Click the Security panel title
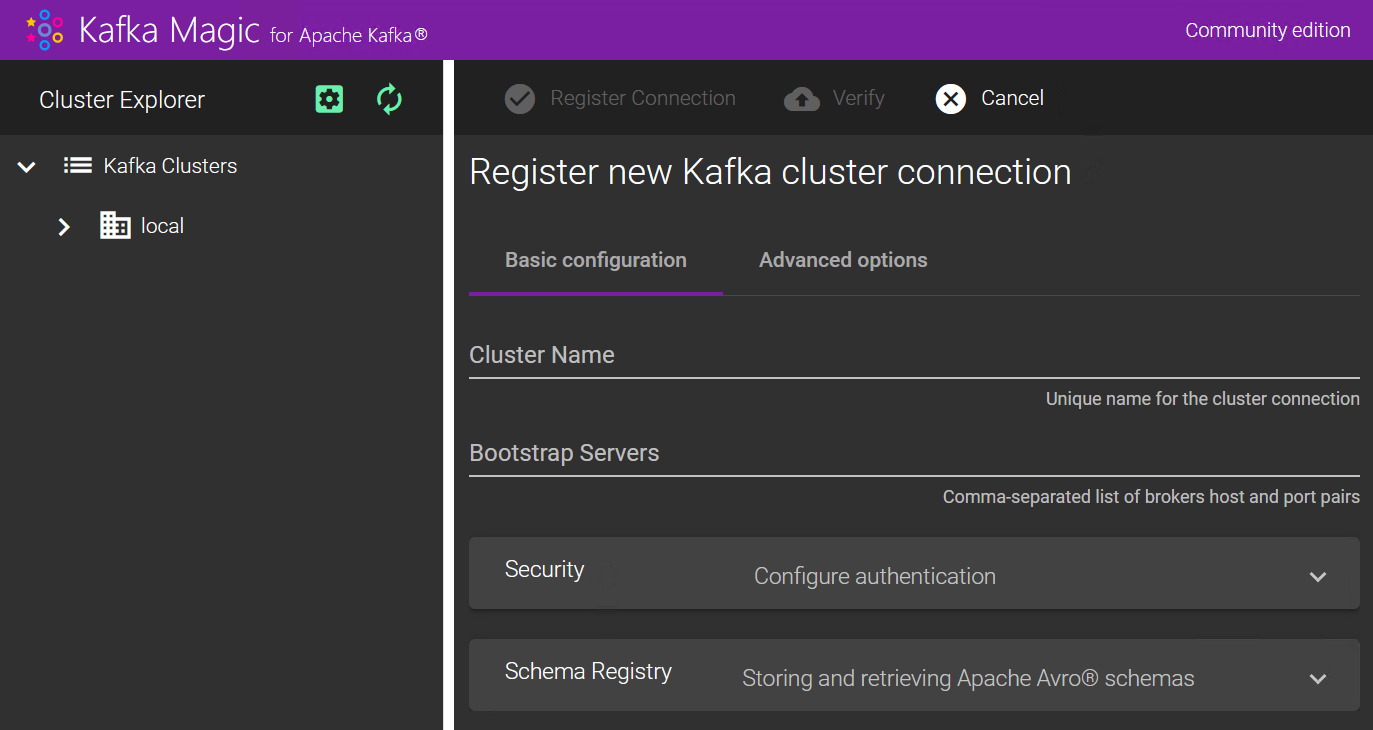The width and height of the screenshot is (1373, 730). coord(544,569)
